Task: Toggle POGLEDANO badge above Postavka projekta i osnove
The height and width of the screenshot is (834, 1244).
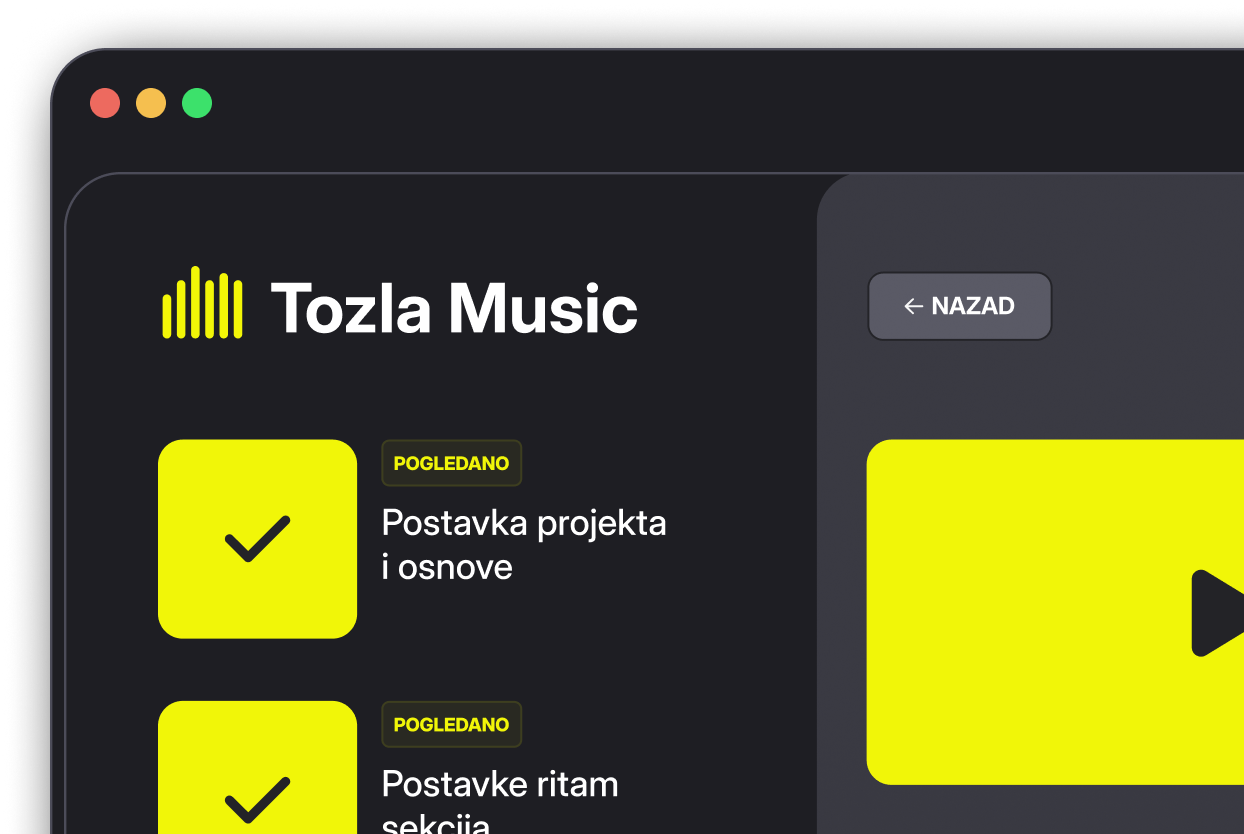Action: (451, 463)
